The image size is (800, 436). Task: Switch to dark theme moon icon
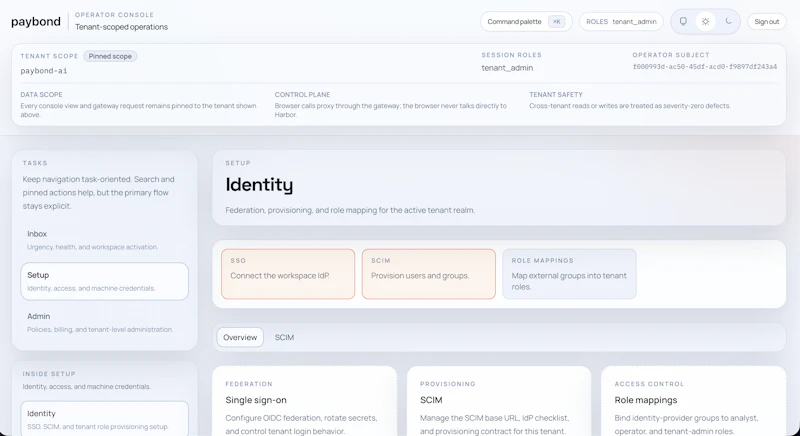(x=728, y=21)
